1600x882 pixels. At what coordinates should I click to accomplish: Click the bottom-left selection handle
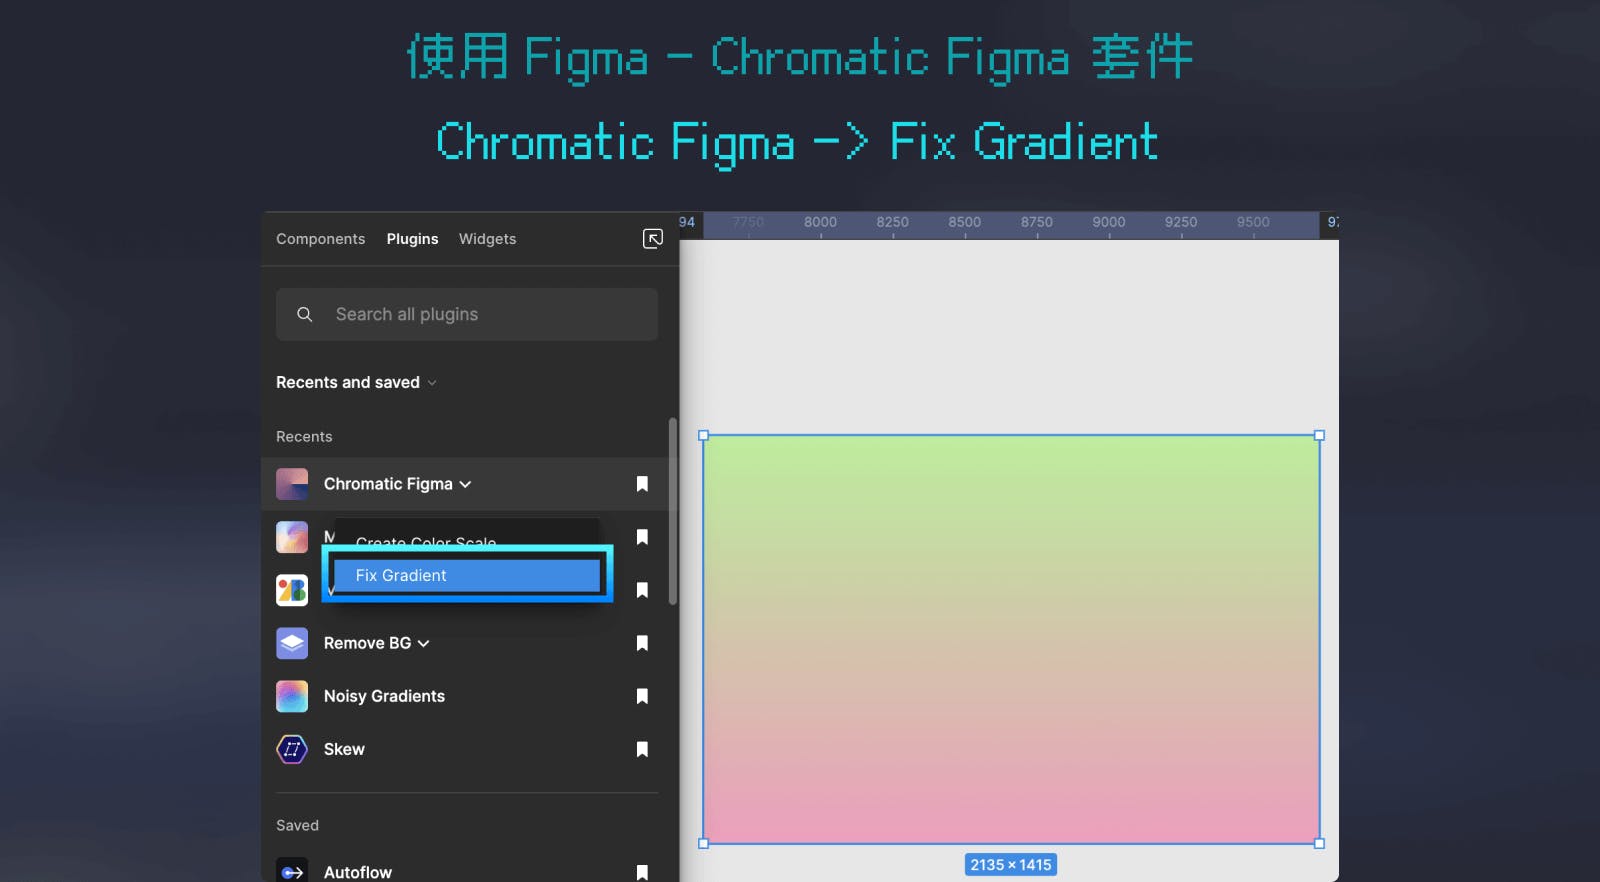(703, 843)
